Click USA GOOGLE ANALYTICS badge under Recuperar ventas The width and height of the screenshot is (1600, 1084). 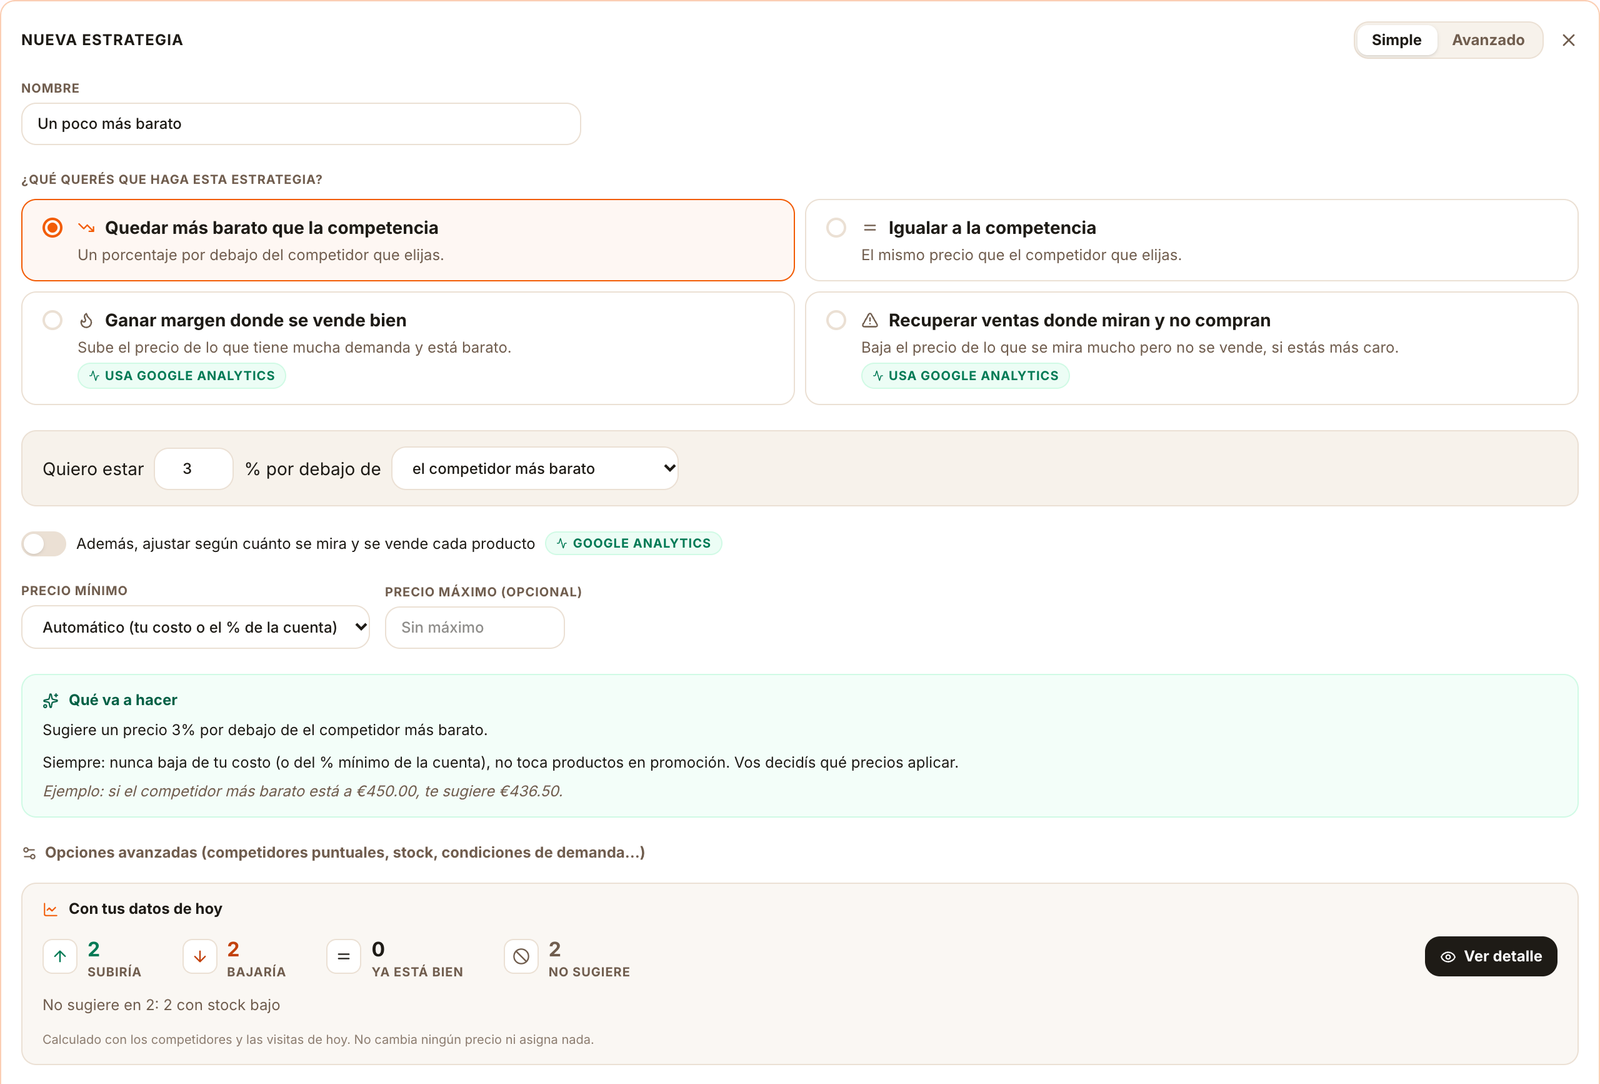coord(965,376)
